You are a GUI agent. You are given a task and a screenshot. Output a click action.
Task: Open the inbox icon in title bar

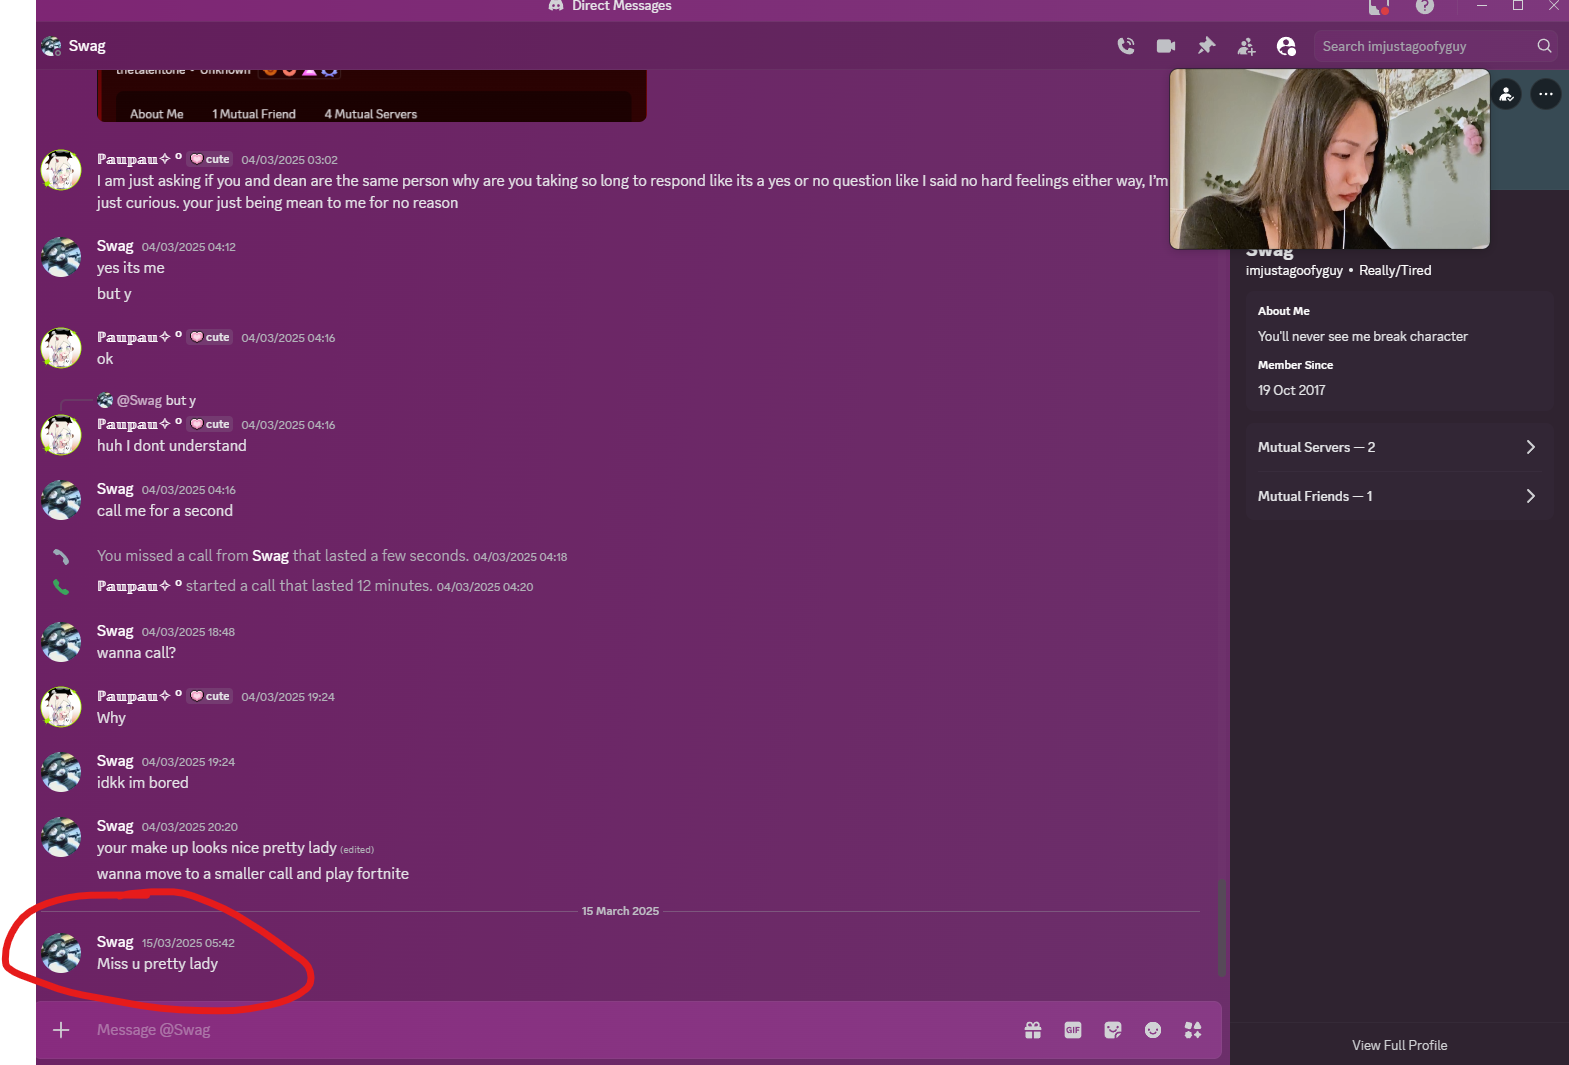1379,7
